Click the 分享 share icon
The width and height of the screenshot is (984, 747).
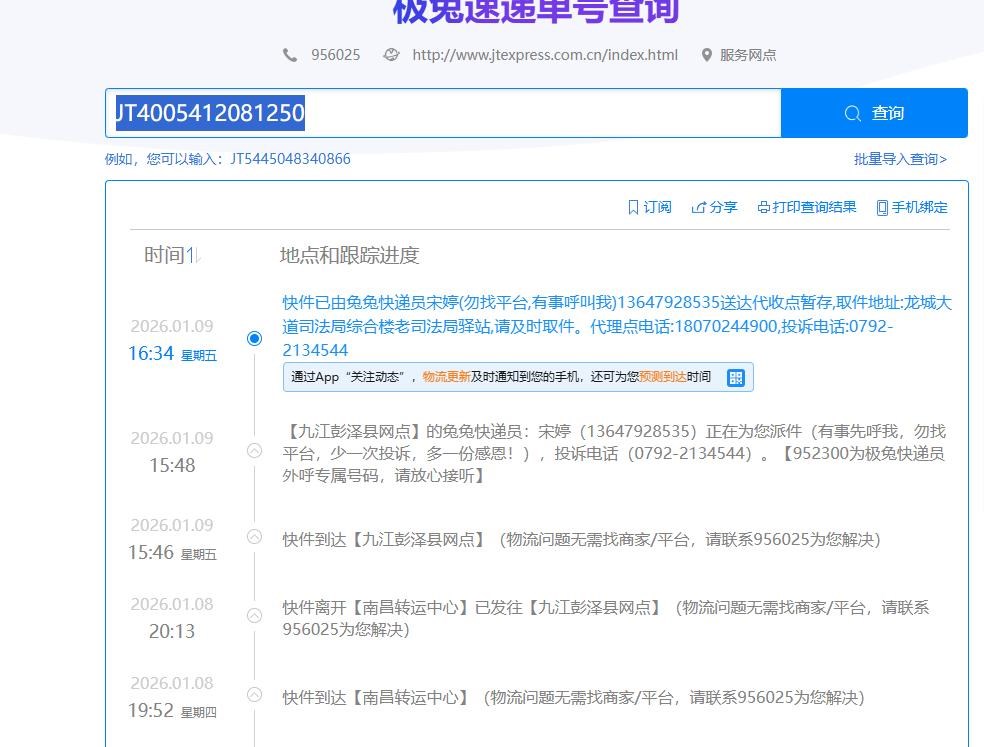pyautogui.click(x=699, y=207)
